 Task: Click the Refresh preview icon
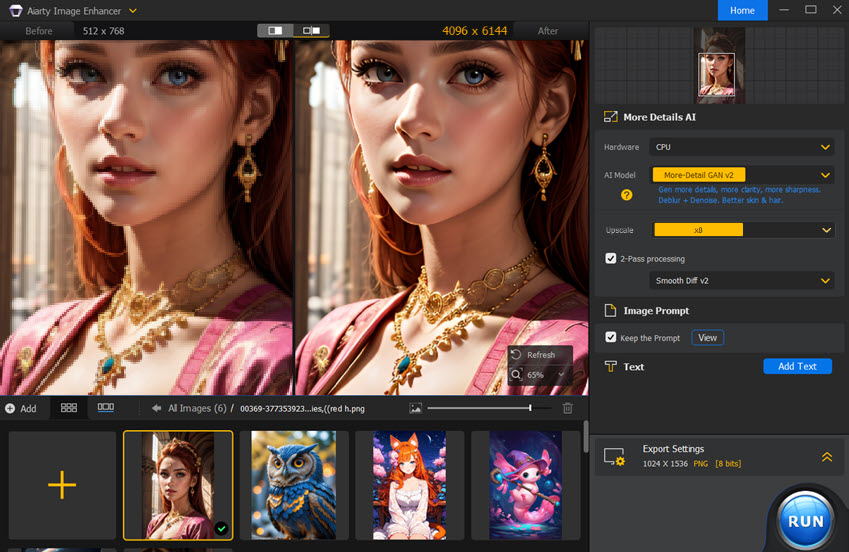tap(517, 354)
